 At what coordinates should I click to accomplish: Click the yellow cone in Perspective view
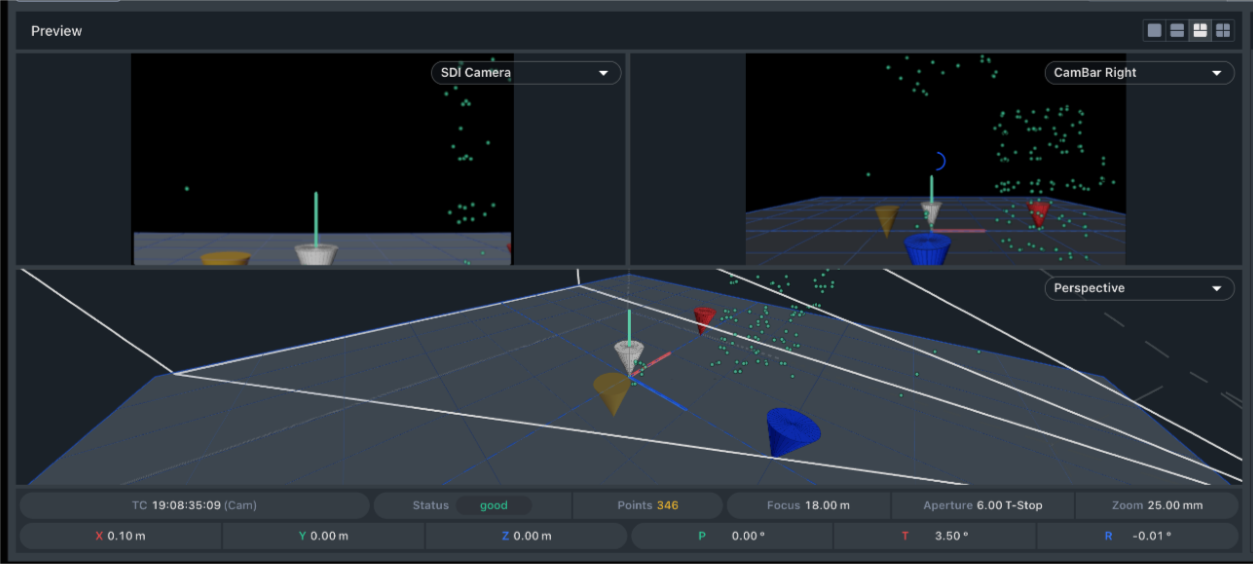[611, 392]
